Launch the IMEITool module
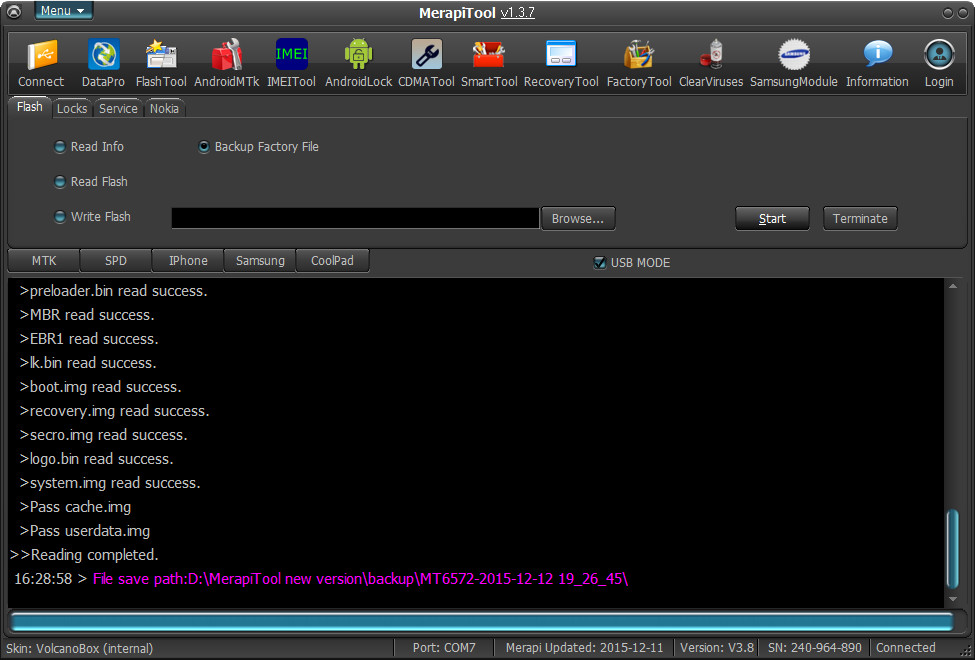975x660 pixels. click(x=291, y=55)
